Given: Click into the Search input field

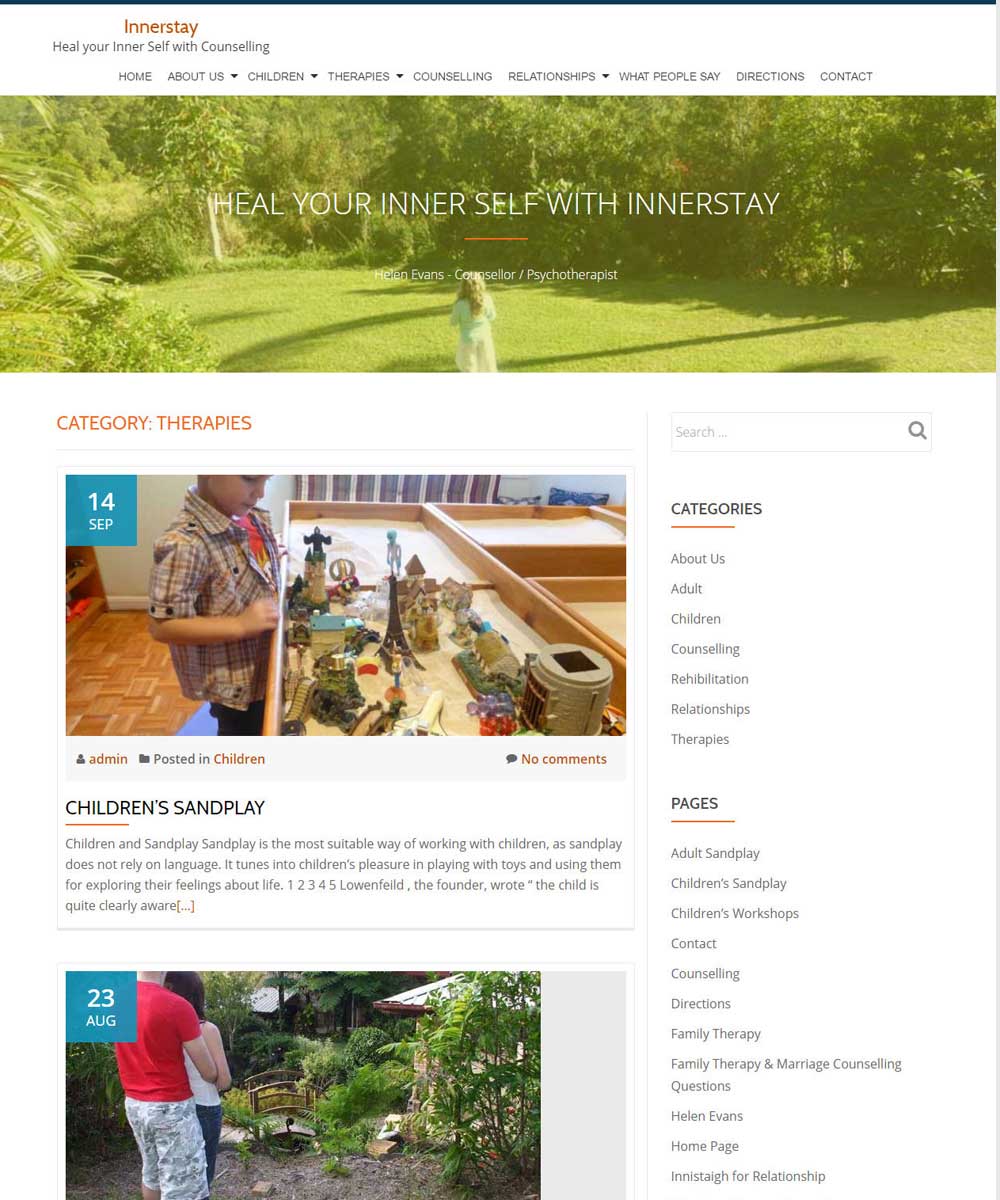Looking at the screenshot, I should pos(787,432).
